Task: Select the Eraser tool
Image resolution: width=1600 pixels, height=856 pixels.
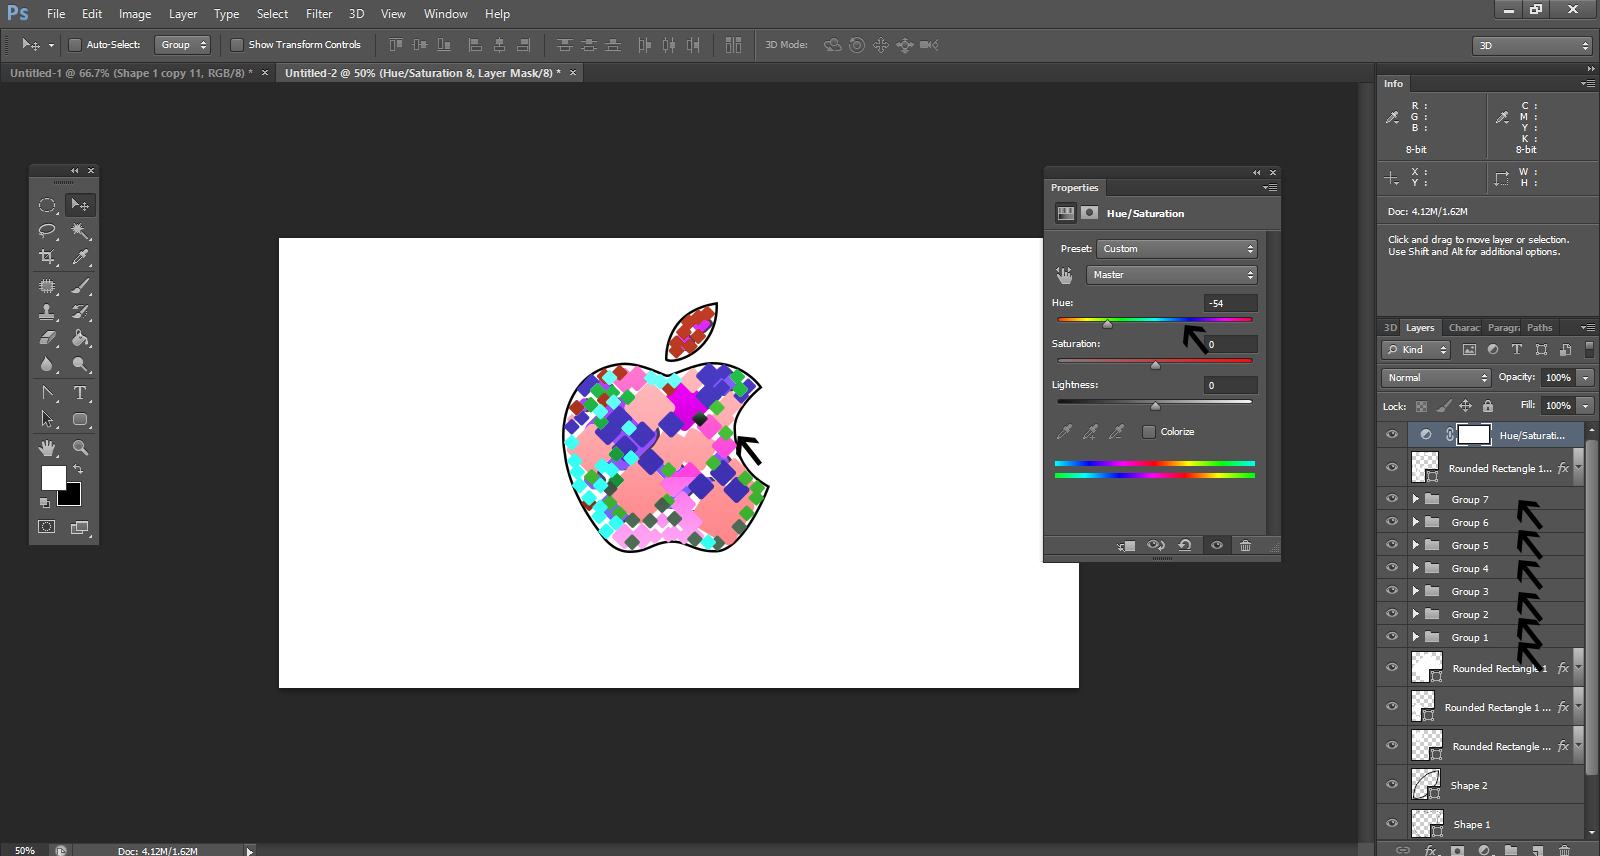Action: (x=47, y=338)
